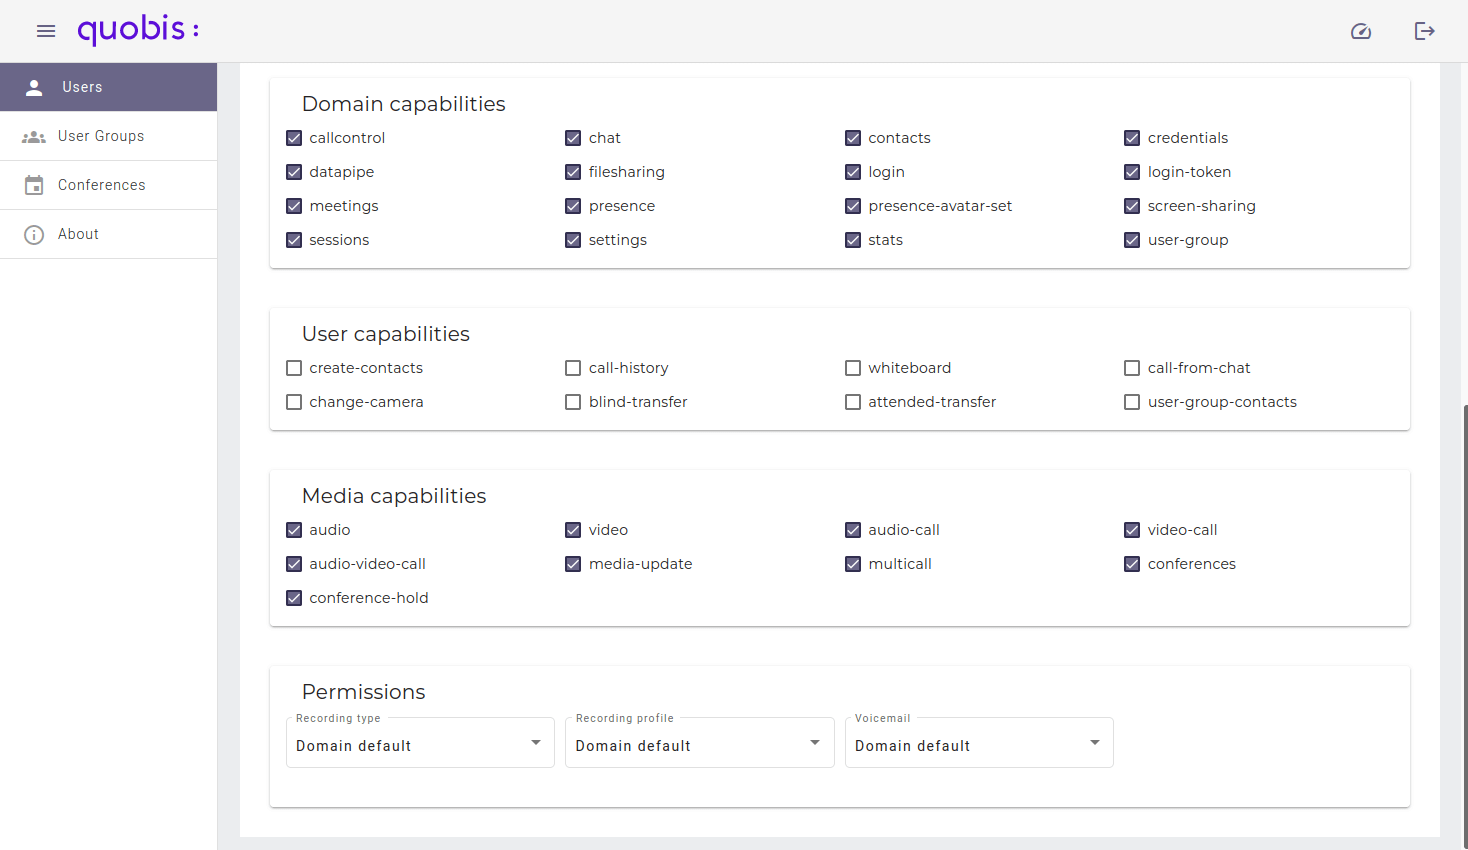This screenshot has height=850, width=1468.
Task: Enable create-contacts user capability
Action: [294, 368]
